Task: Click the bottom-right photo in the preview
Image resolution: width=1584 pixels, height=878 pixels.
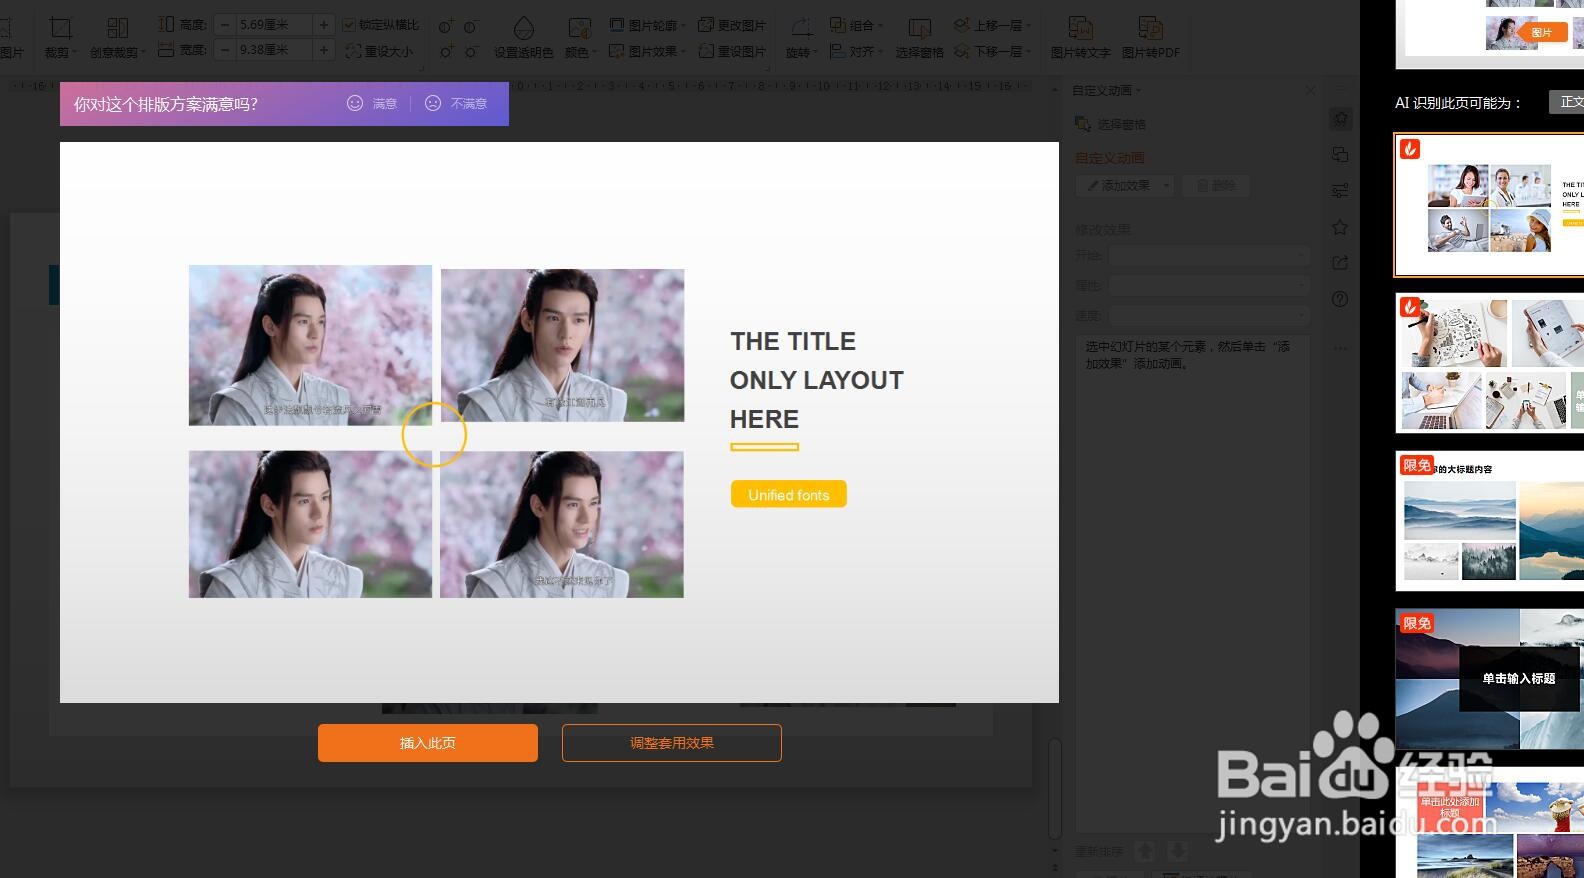Action: click(x=562, y=524)
